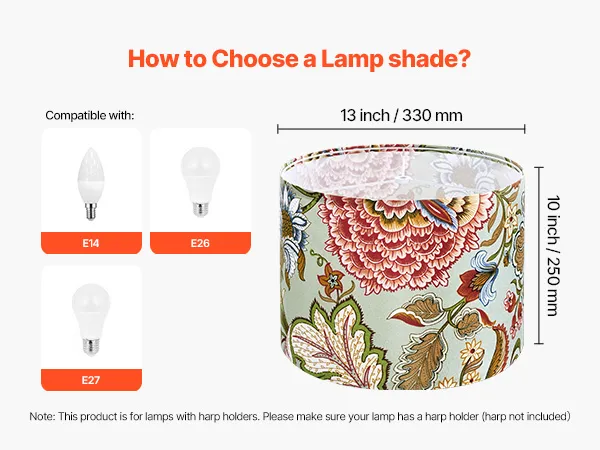600x450 pixels.
Task: Click the E14 candle bulb image
Action: pyautogui.click(x=91, y=184)
